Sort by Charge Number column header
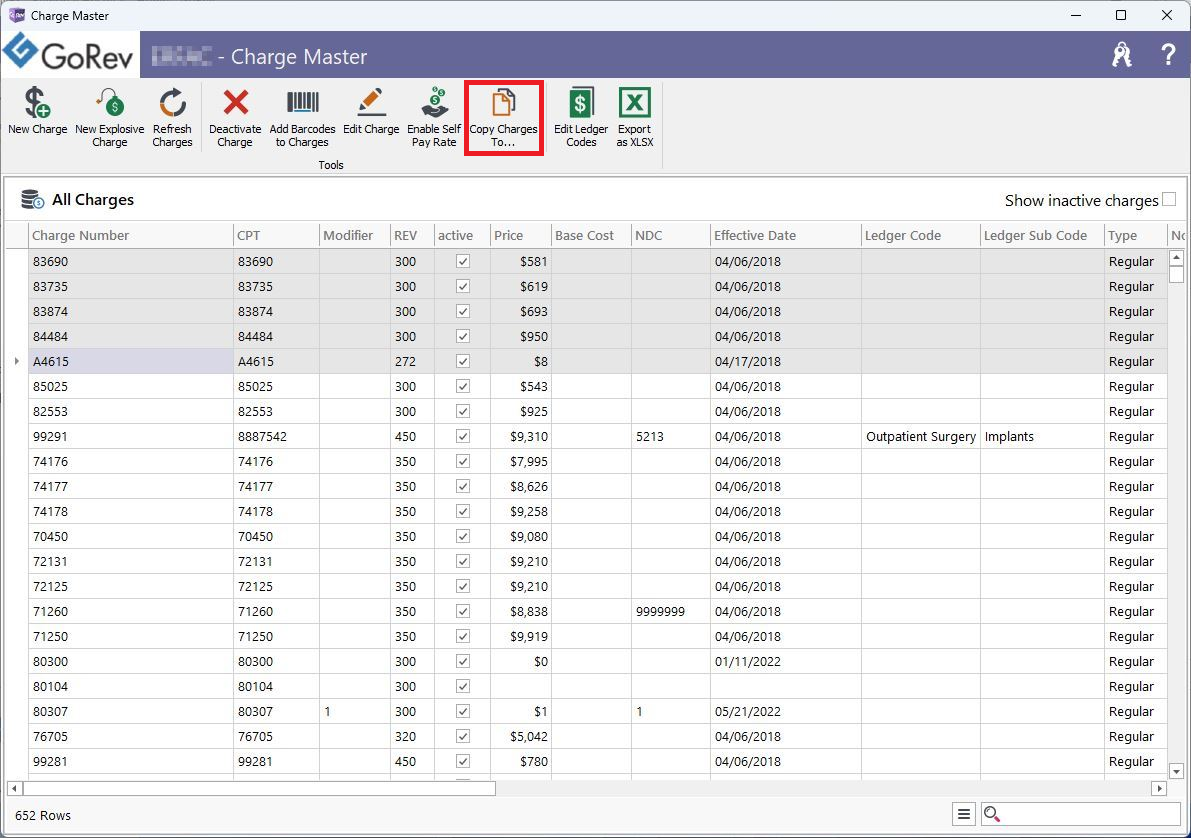This screenshot has height=838, width=1191. 131,236
